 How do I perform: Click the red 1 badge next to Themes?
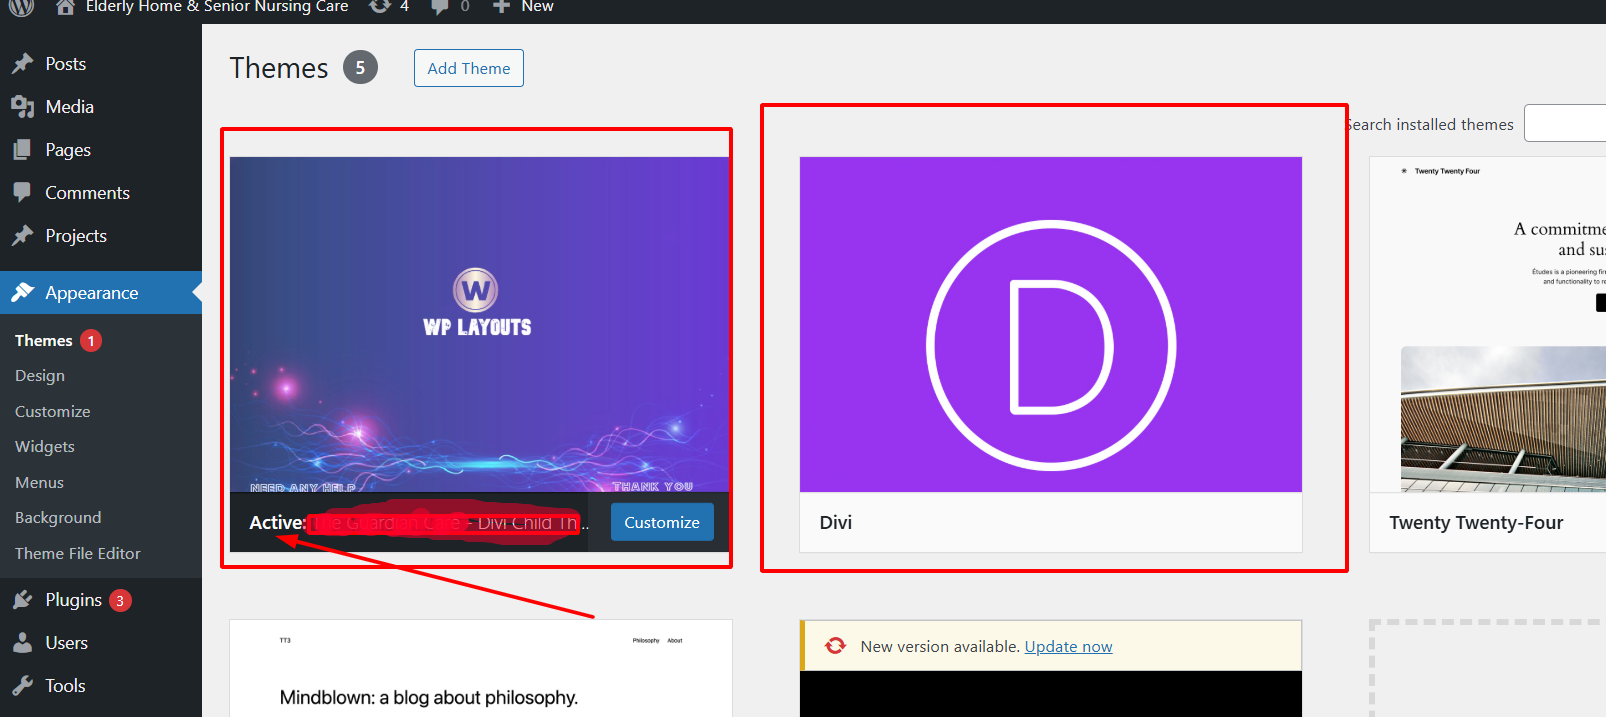pyautogui.click(x=91, y=341)
